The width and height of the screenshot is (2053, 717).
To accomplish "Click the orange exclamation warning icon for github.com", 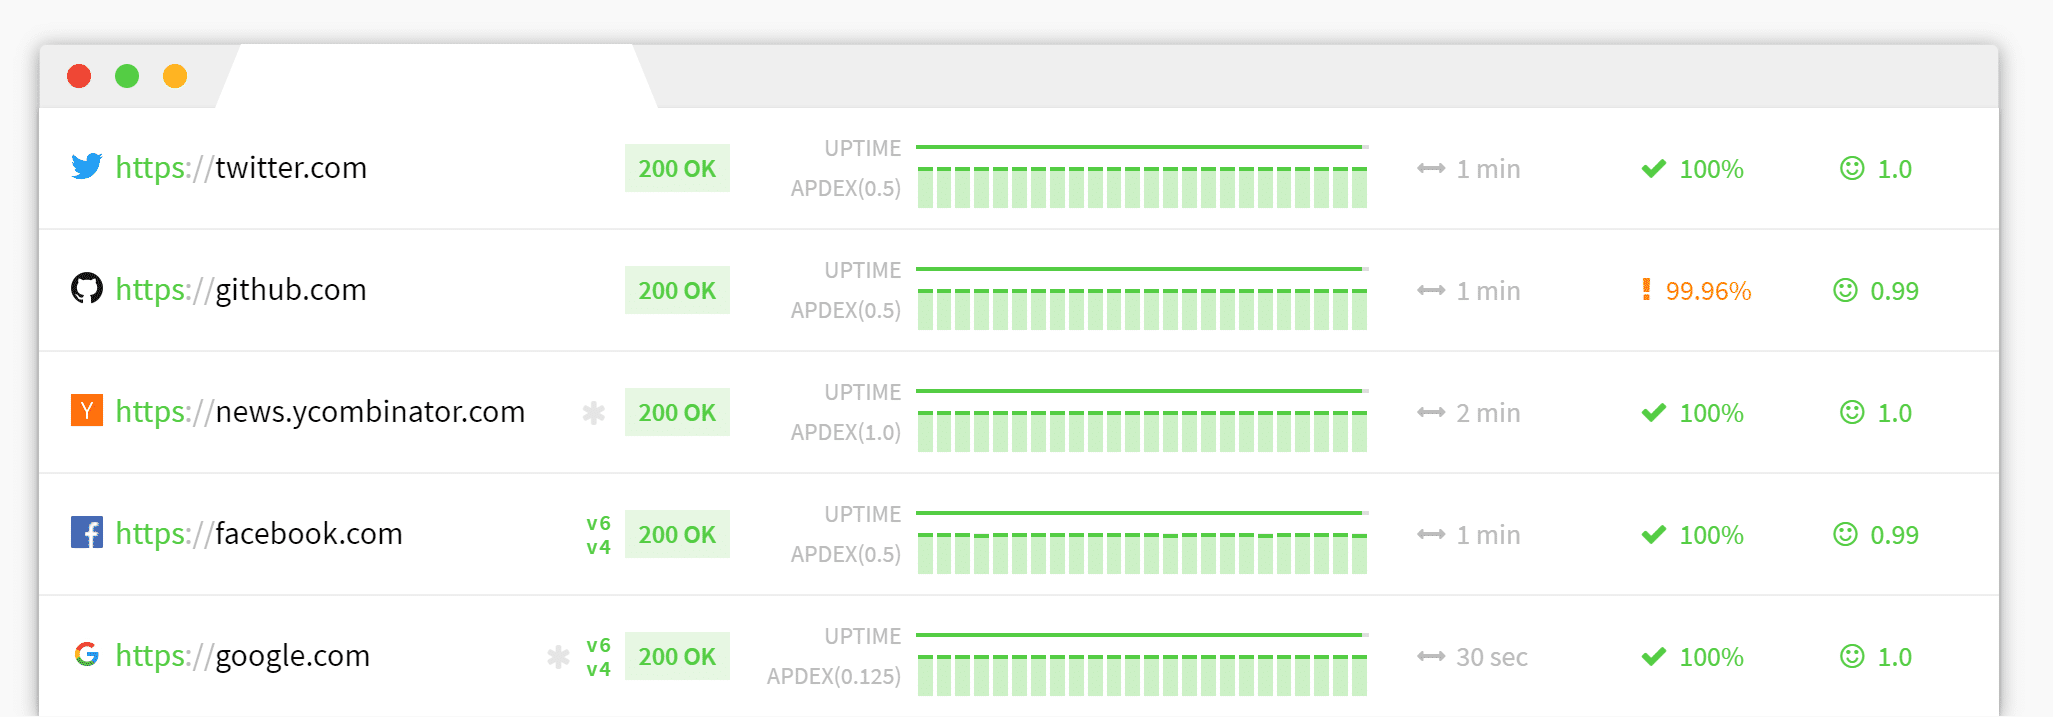I will pos(1646,290).
